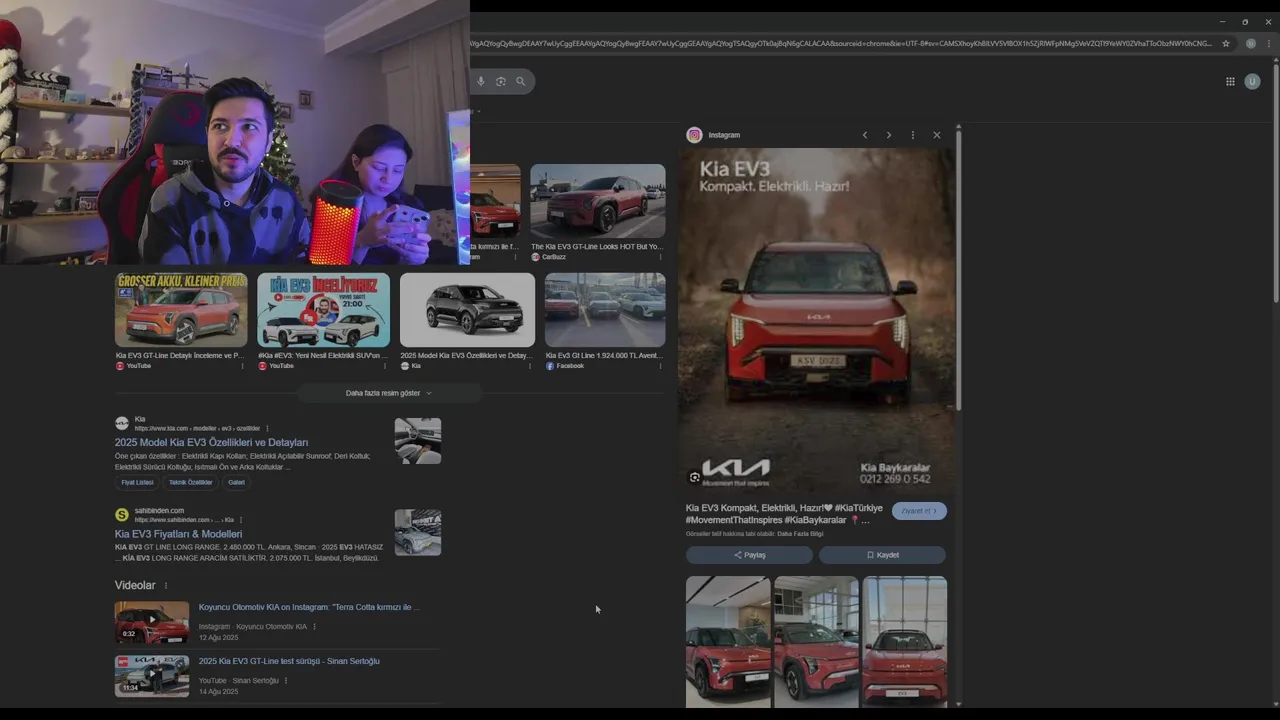1280x720 pixels.
Task: Click the large red Kia EV3 preview image
Action: 817,320
